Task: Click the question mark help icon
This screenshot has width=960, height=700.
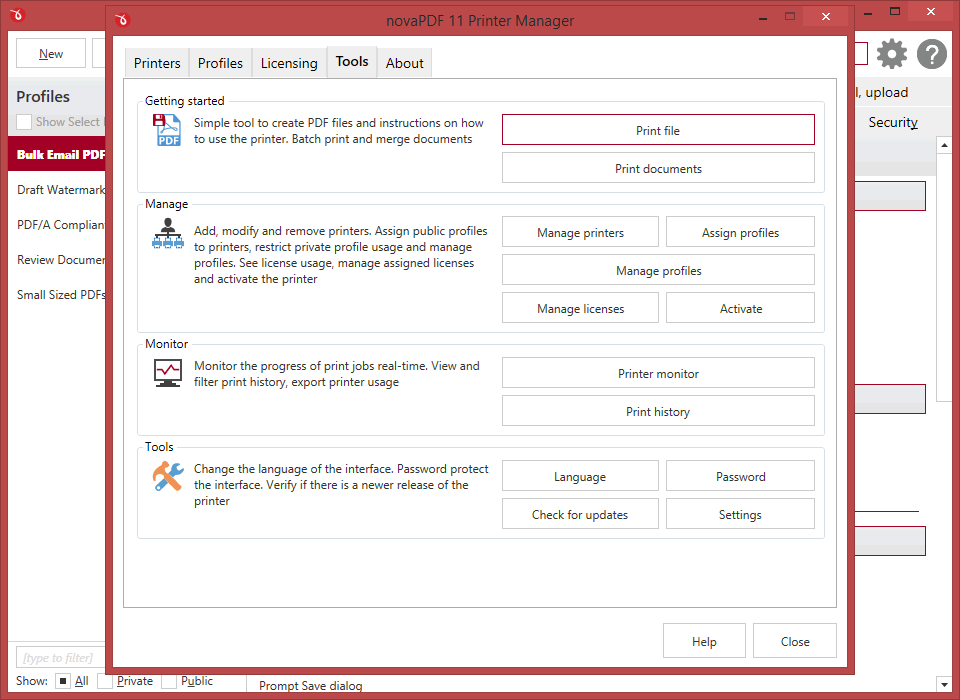Action: (x=931, y=54)
